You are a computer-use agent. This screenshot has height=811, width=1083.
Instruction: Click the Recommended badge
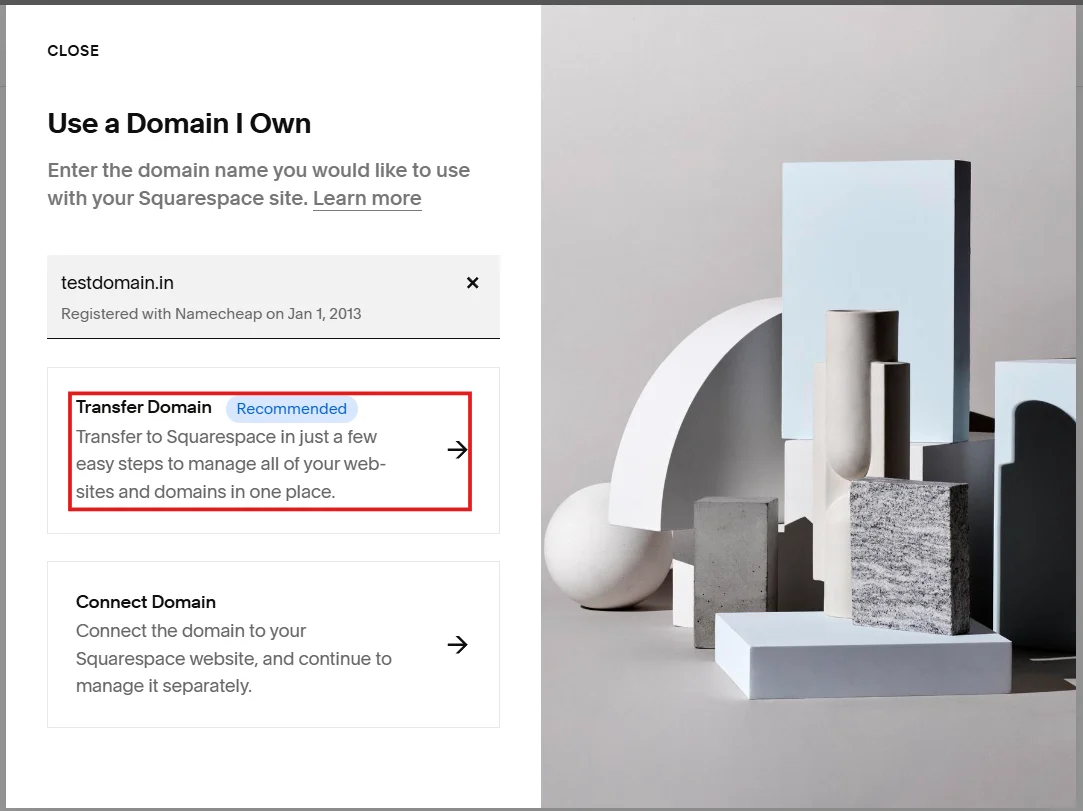291,408
